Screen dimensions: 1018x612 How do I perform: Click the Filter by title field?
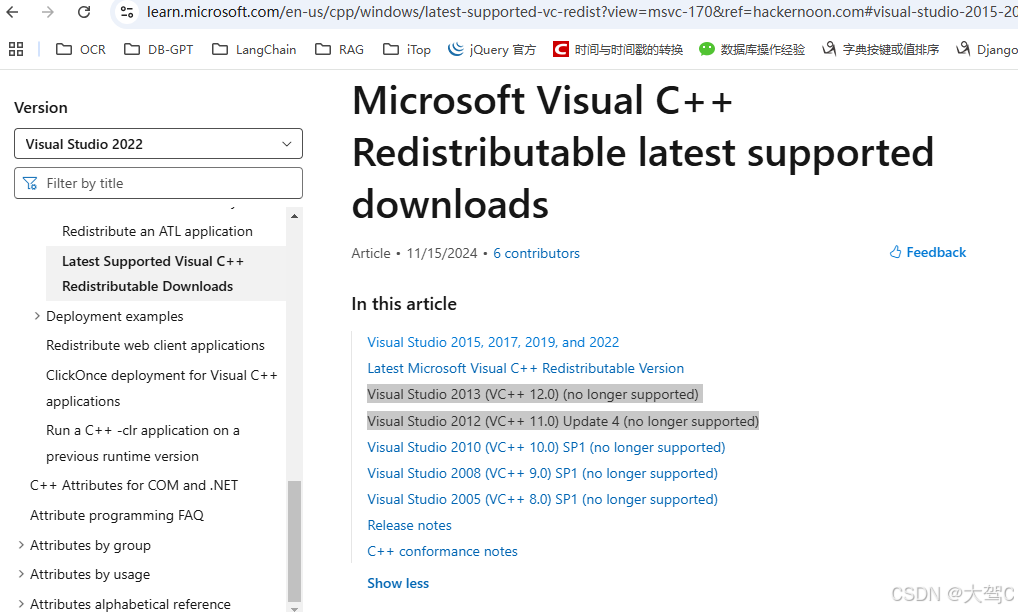pyautogui.click(x=158, y=183)
